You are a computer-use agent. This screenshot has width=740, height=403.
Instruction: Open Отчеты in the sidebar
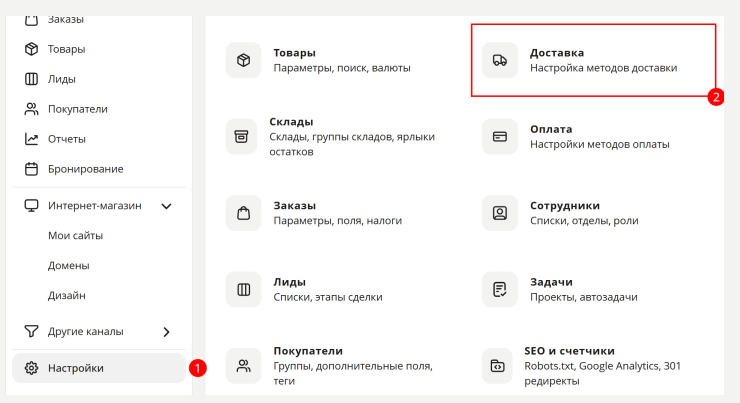tap(67, 139)
